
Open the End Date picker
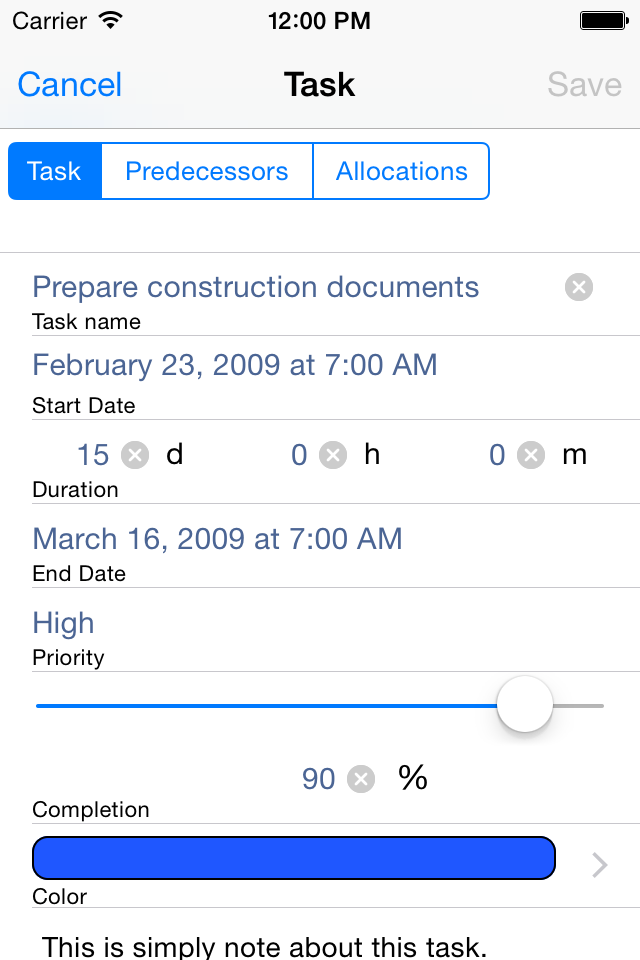[x=218, y=539]
